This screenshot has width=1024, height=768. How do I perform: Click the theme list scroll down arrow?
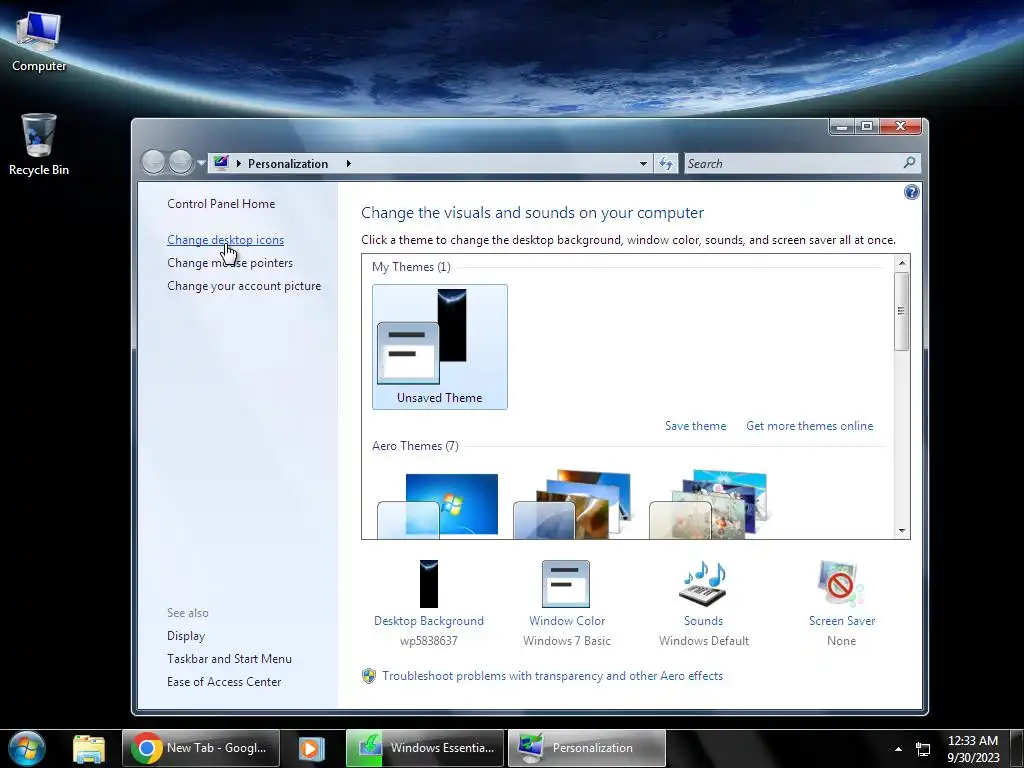pyautogui.click(x=902, y=531)
